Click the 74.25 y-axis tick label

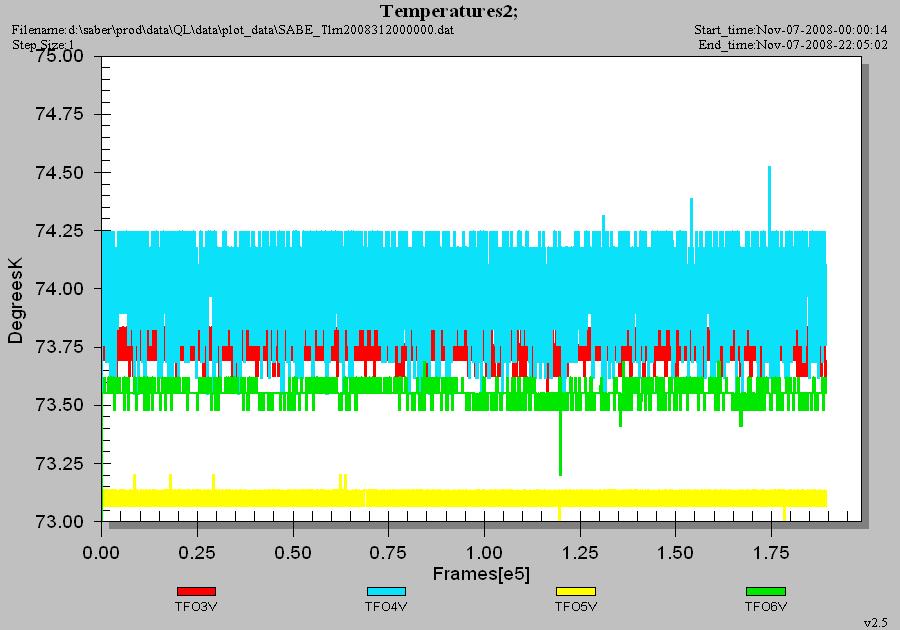pyautogui.click(x=60, y=231)
